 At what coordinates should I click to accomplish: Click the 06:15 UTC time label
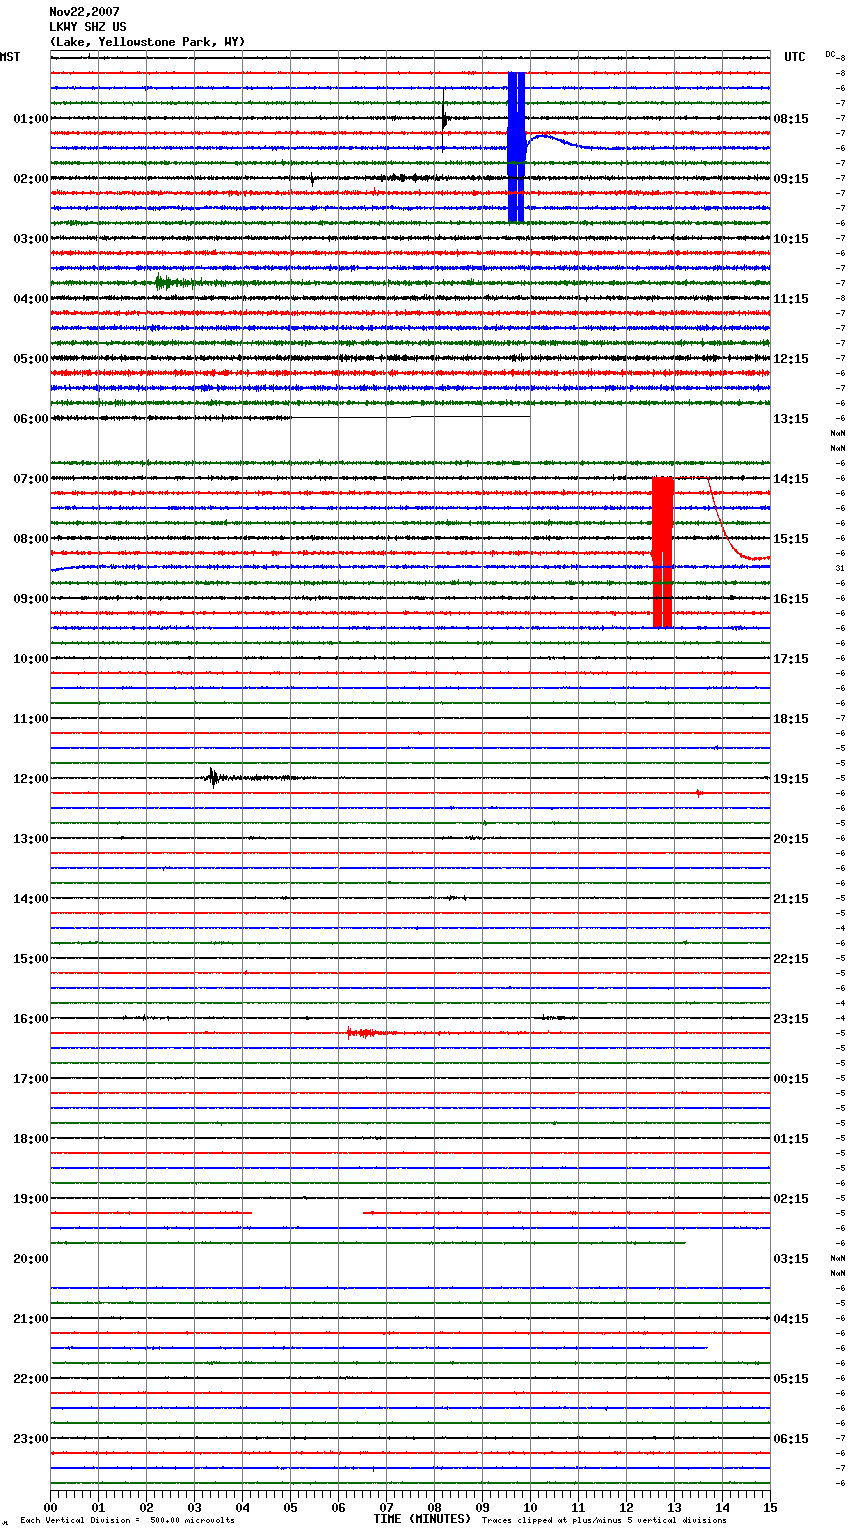tap(791, 1439)
